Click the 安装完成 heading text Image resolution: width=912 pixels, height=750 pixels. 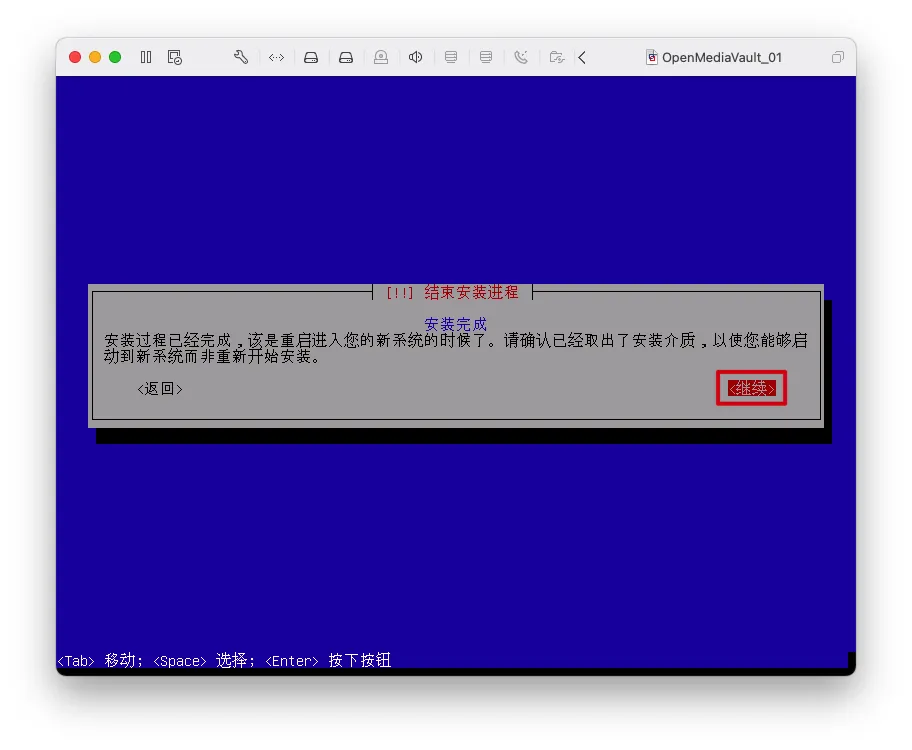[x=455, y=324]
